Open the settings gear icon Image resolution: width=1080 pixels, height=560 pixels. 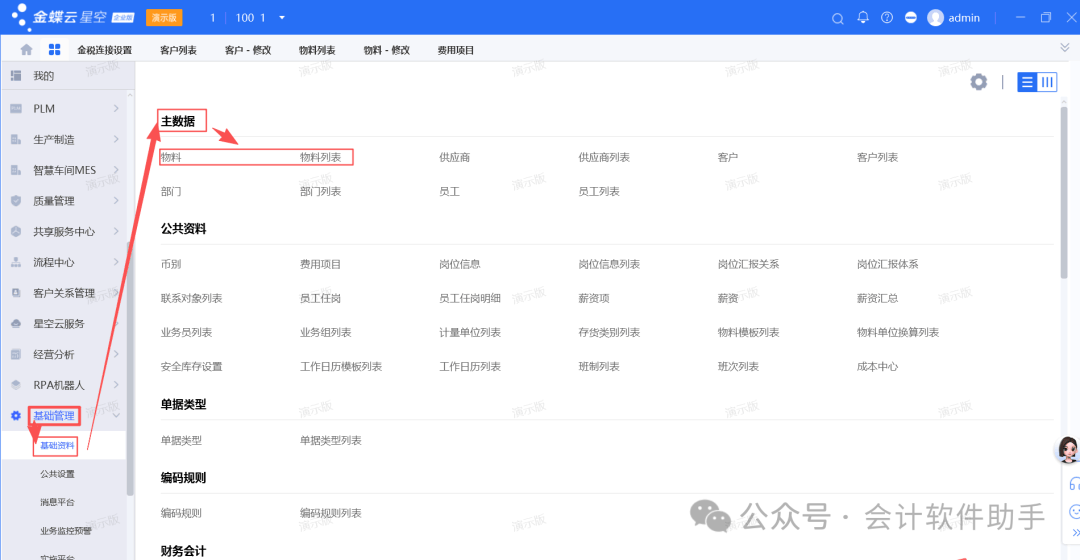click(x=978, y=82)
